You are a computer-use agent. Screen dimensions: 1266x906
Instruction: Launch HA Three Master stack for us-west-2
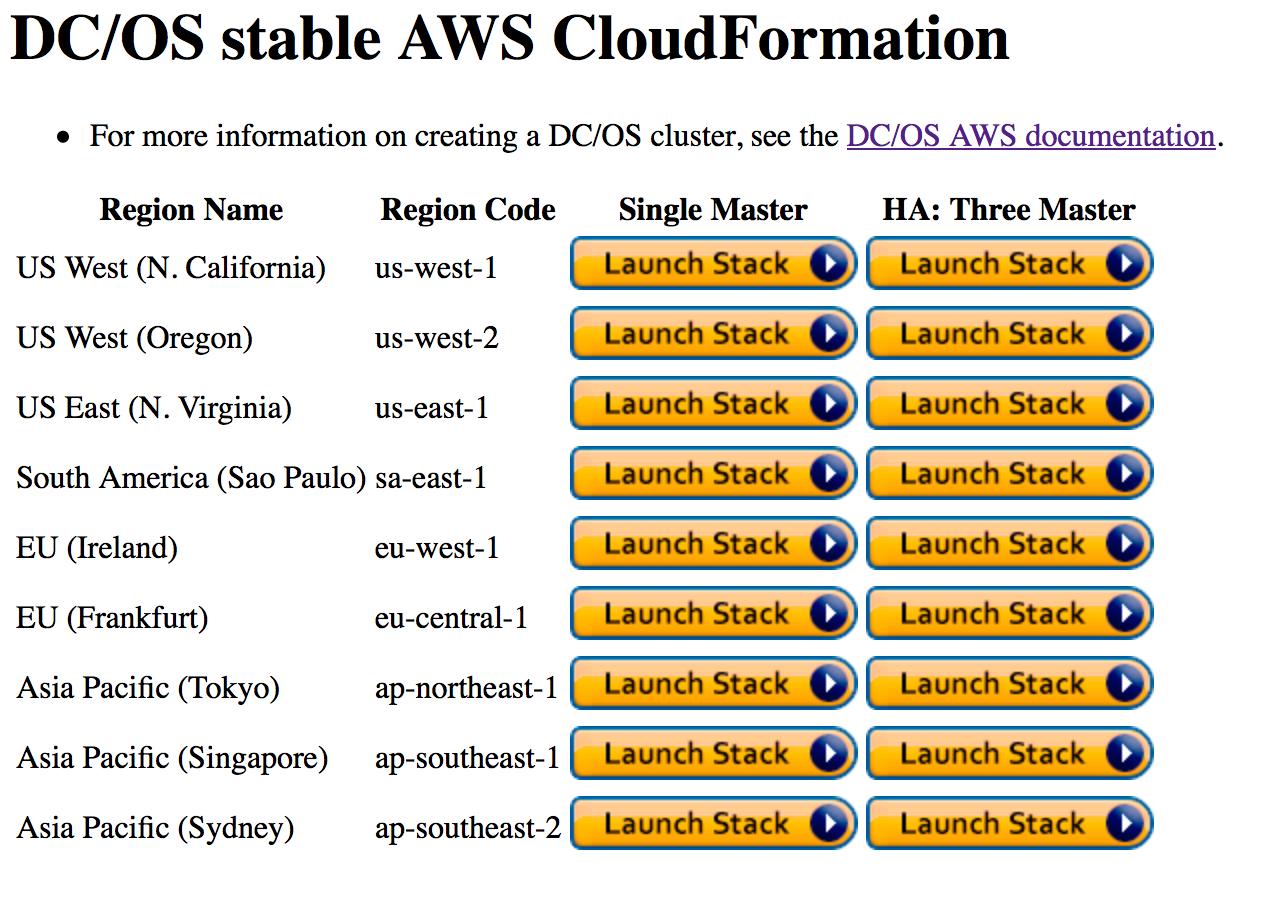pyautogui.click(x=1010, y=334)
